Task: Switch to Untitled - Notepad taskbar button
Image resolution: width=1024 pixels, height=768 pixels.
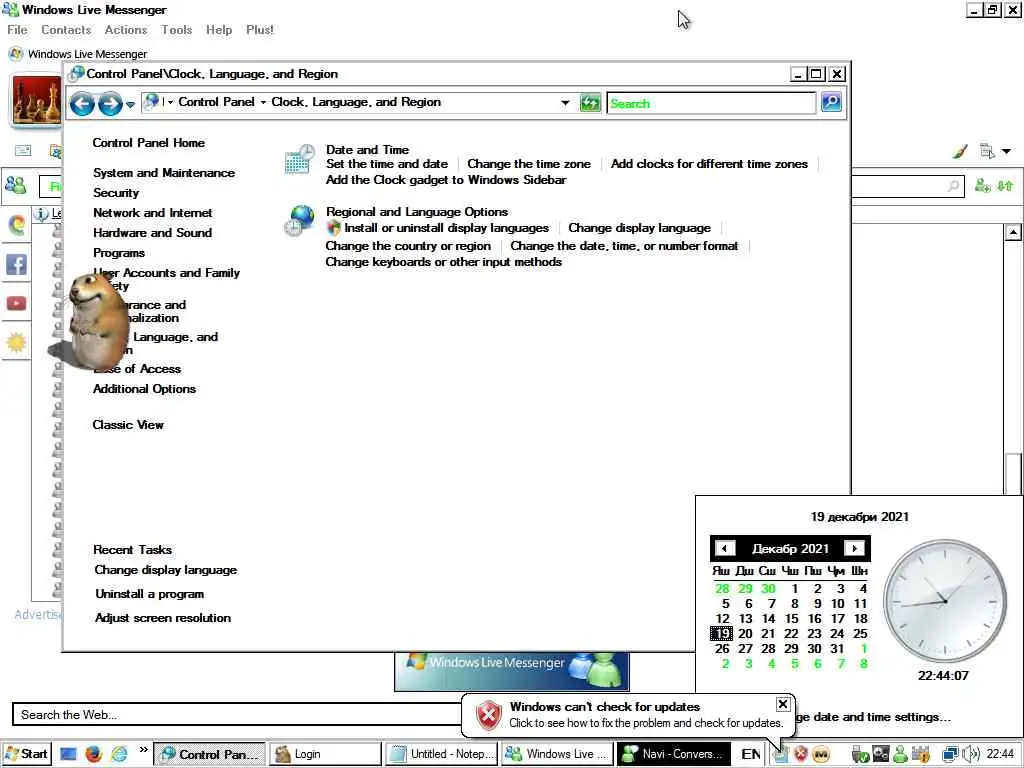Action: click(x=441, y=754)
